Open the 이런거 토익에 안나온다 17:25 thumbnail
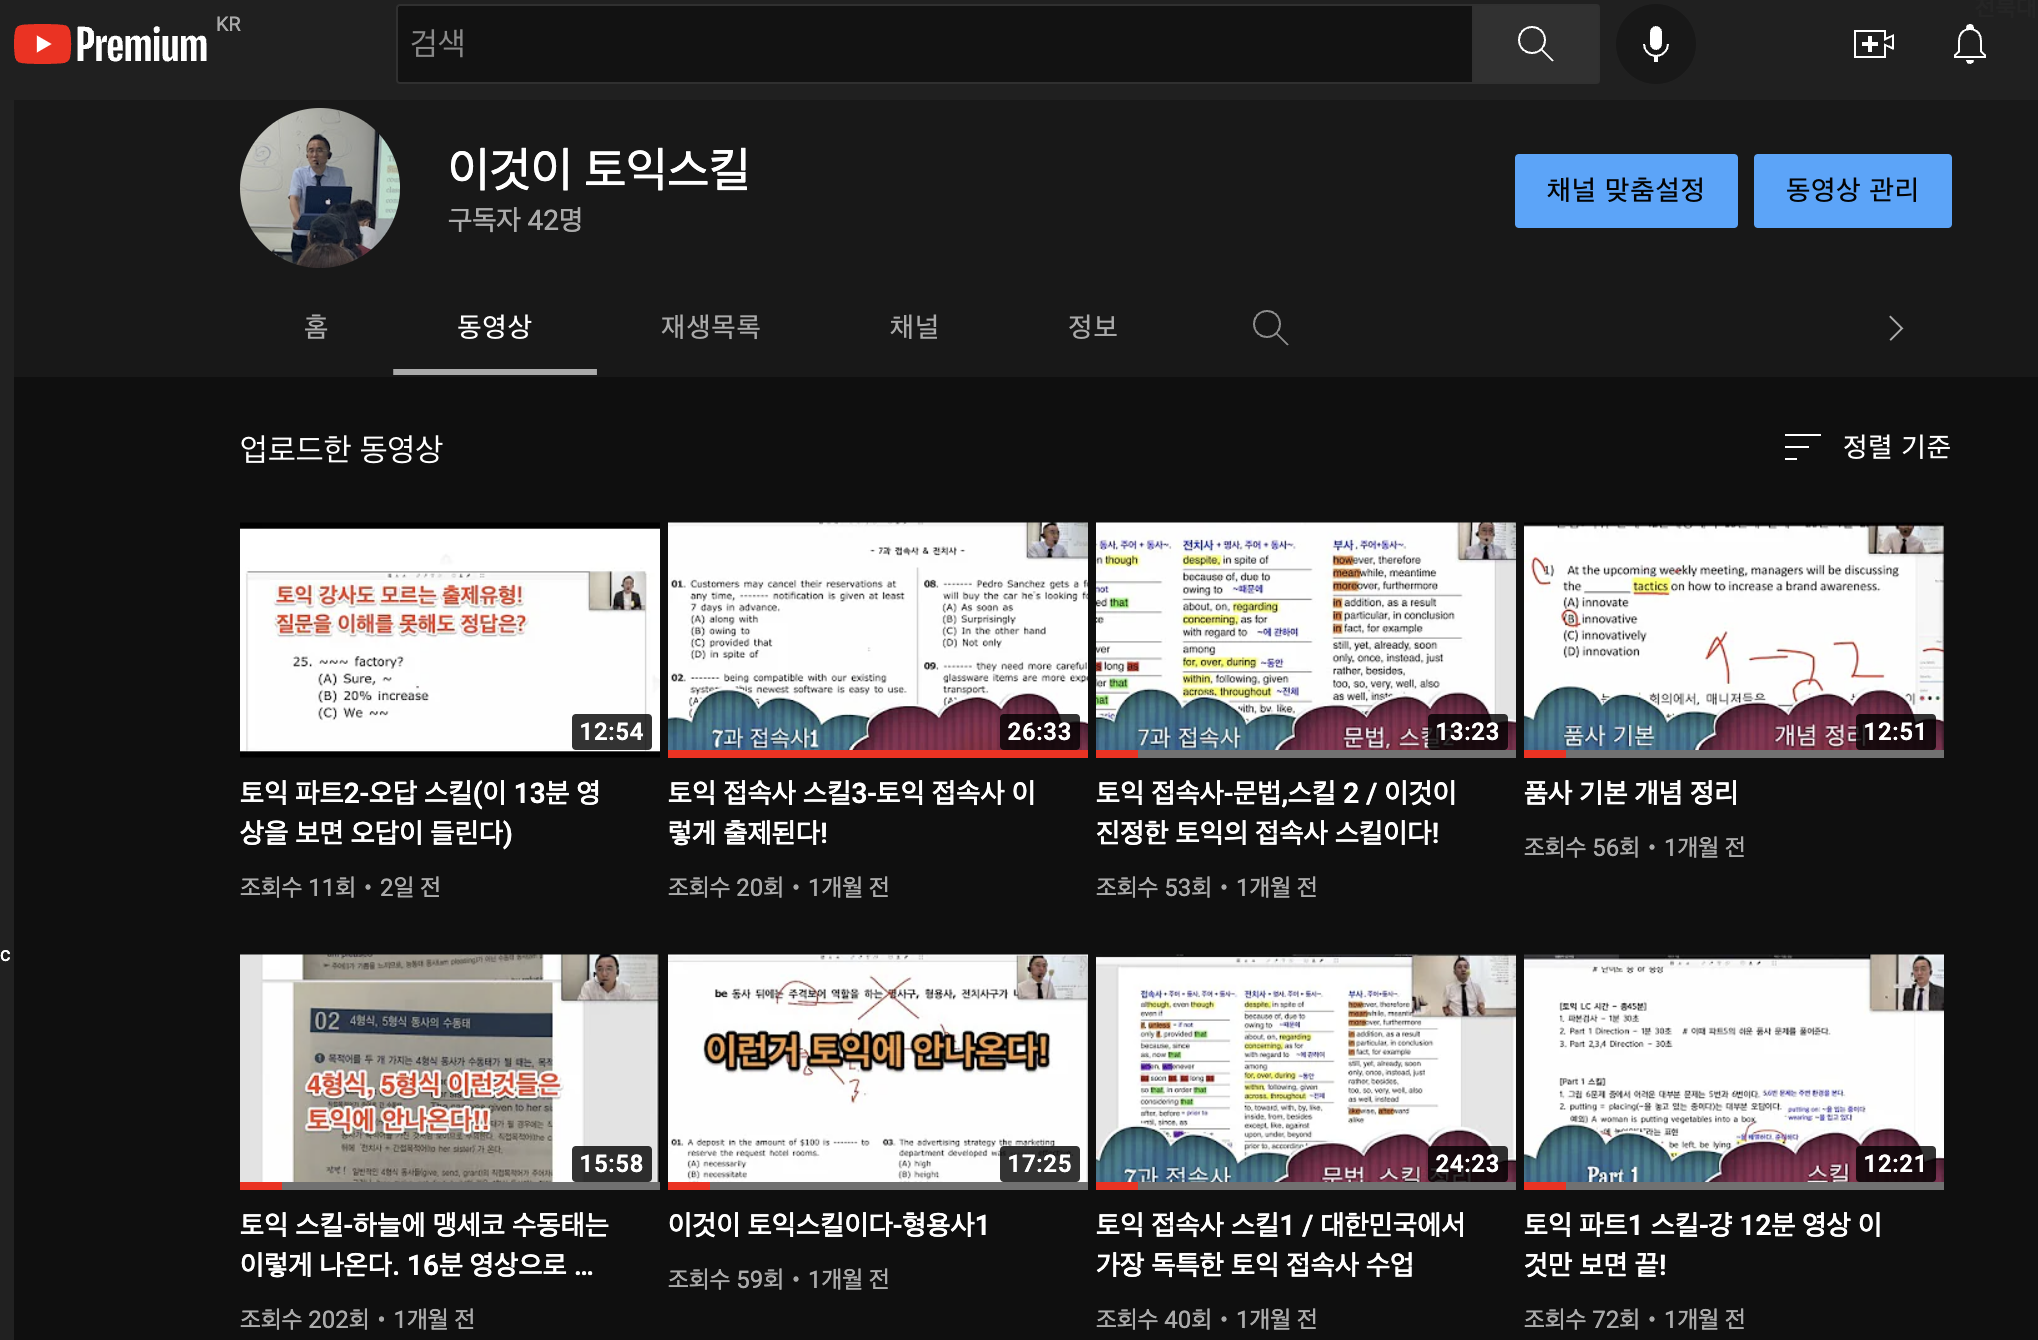 pos(877,1070)
